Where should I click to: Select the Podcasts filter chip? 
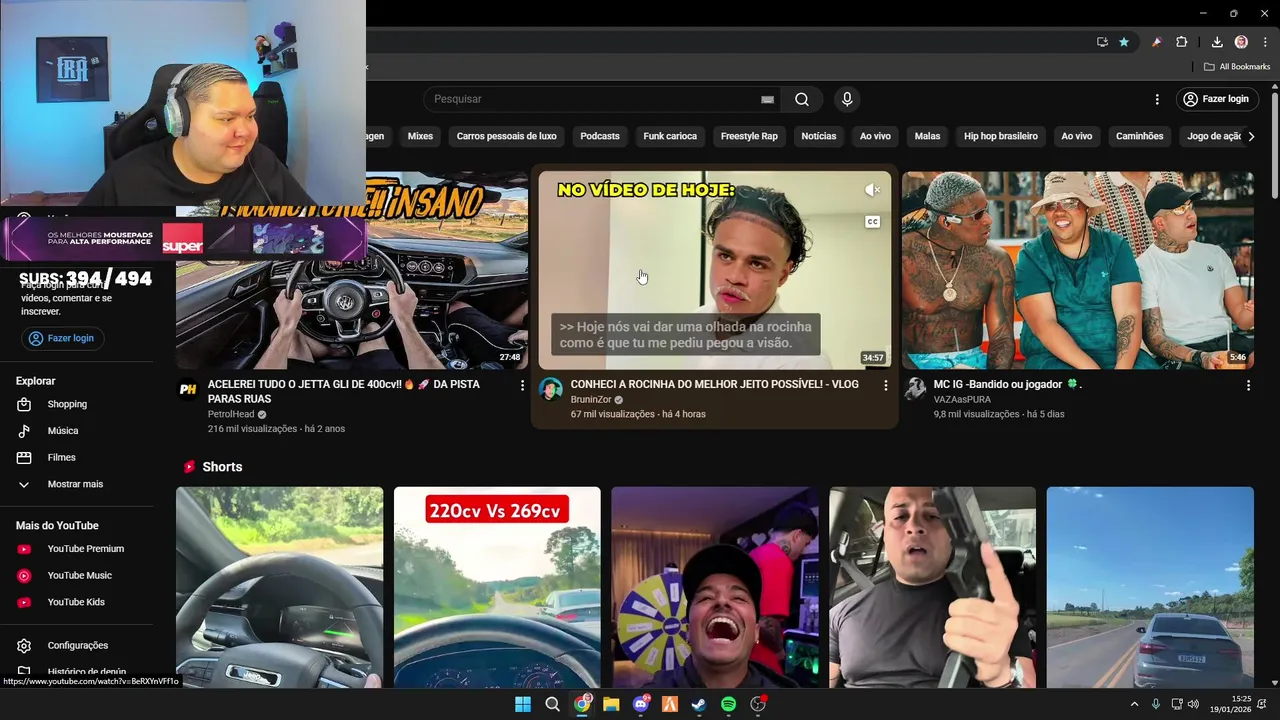(600, 136)
